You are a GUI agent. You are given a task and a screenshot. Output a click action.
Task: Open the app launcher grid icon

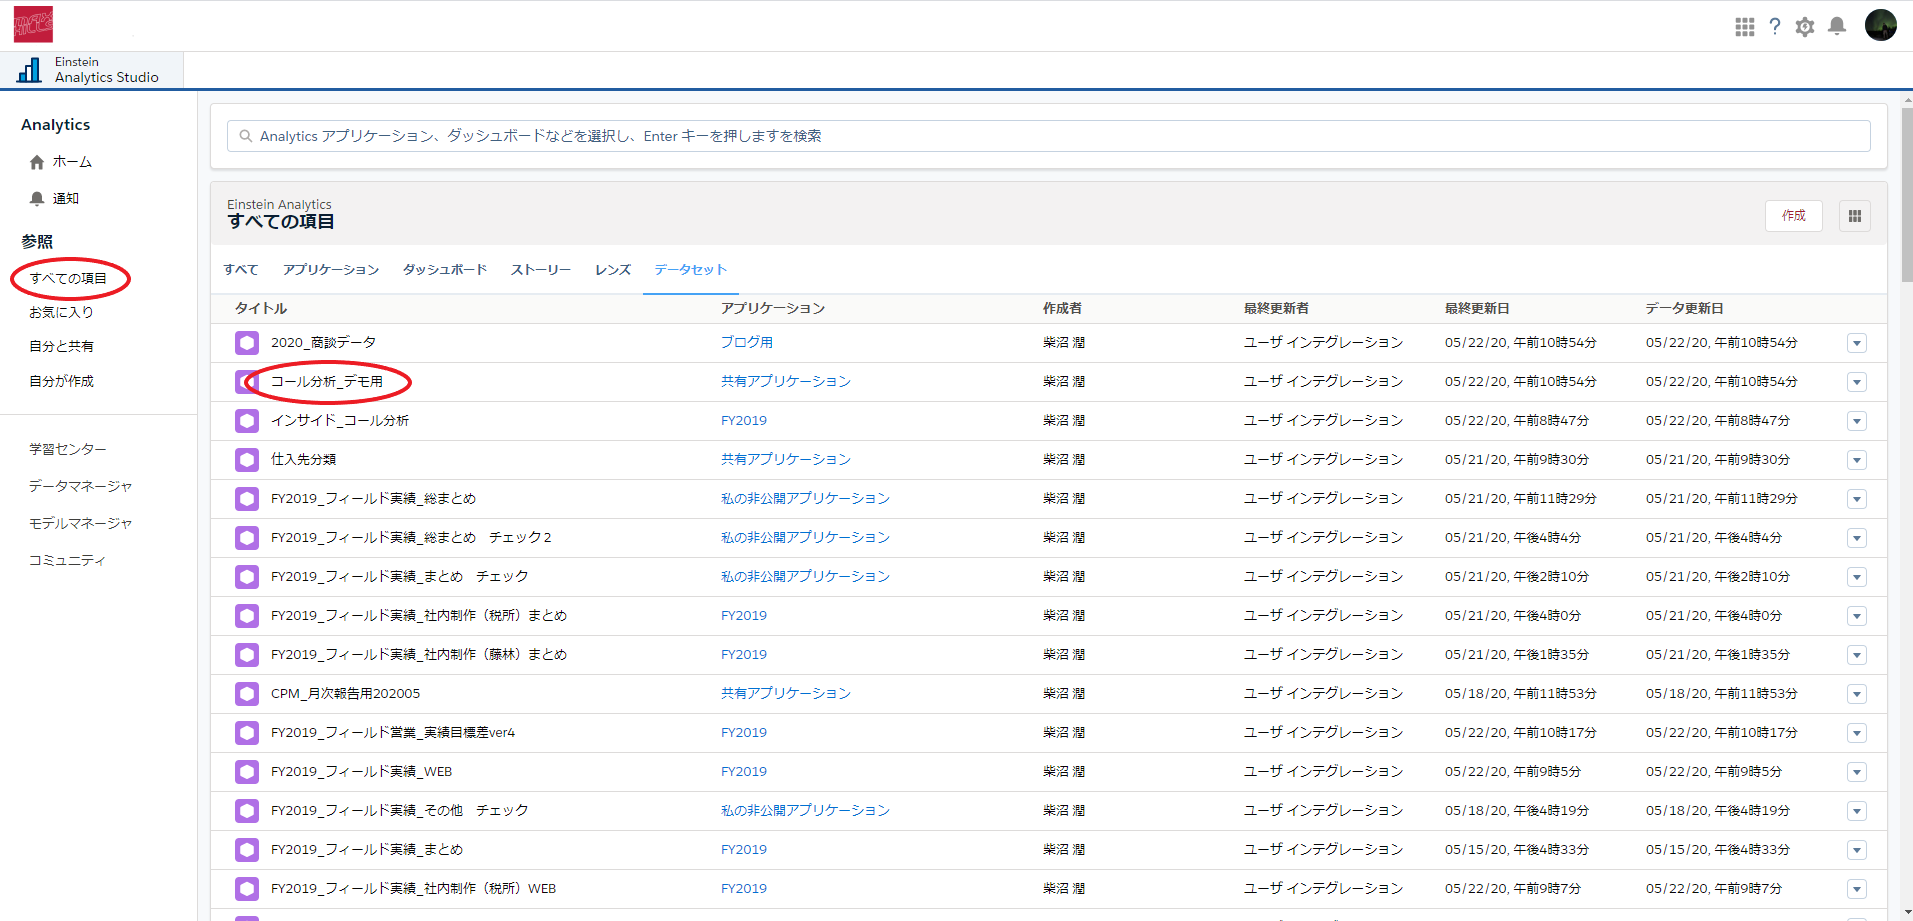tap(1744, 27)
